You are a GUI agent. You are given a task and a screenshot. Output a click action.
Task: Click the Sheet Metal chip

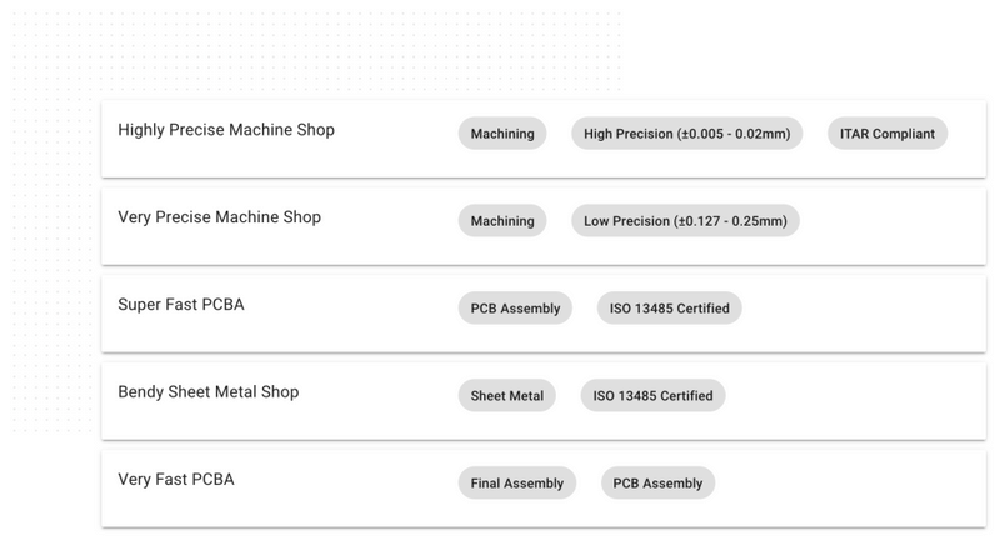pyautogui.click(x=507, y=396)
